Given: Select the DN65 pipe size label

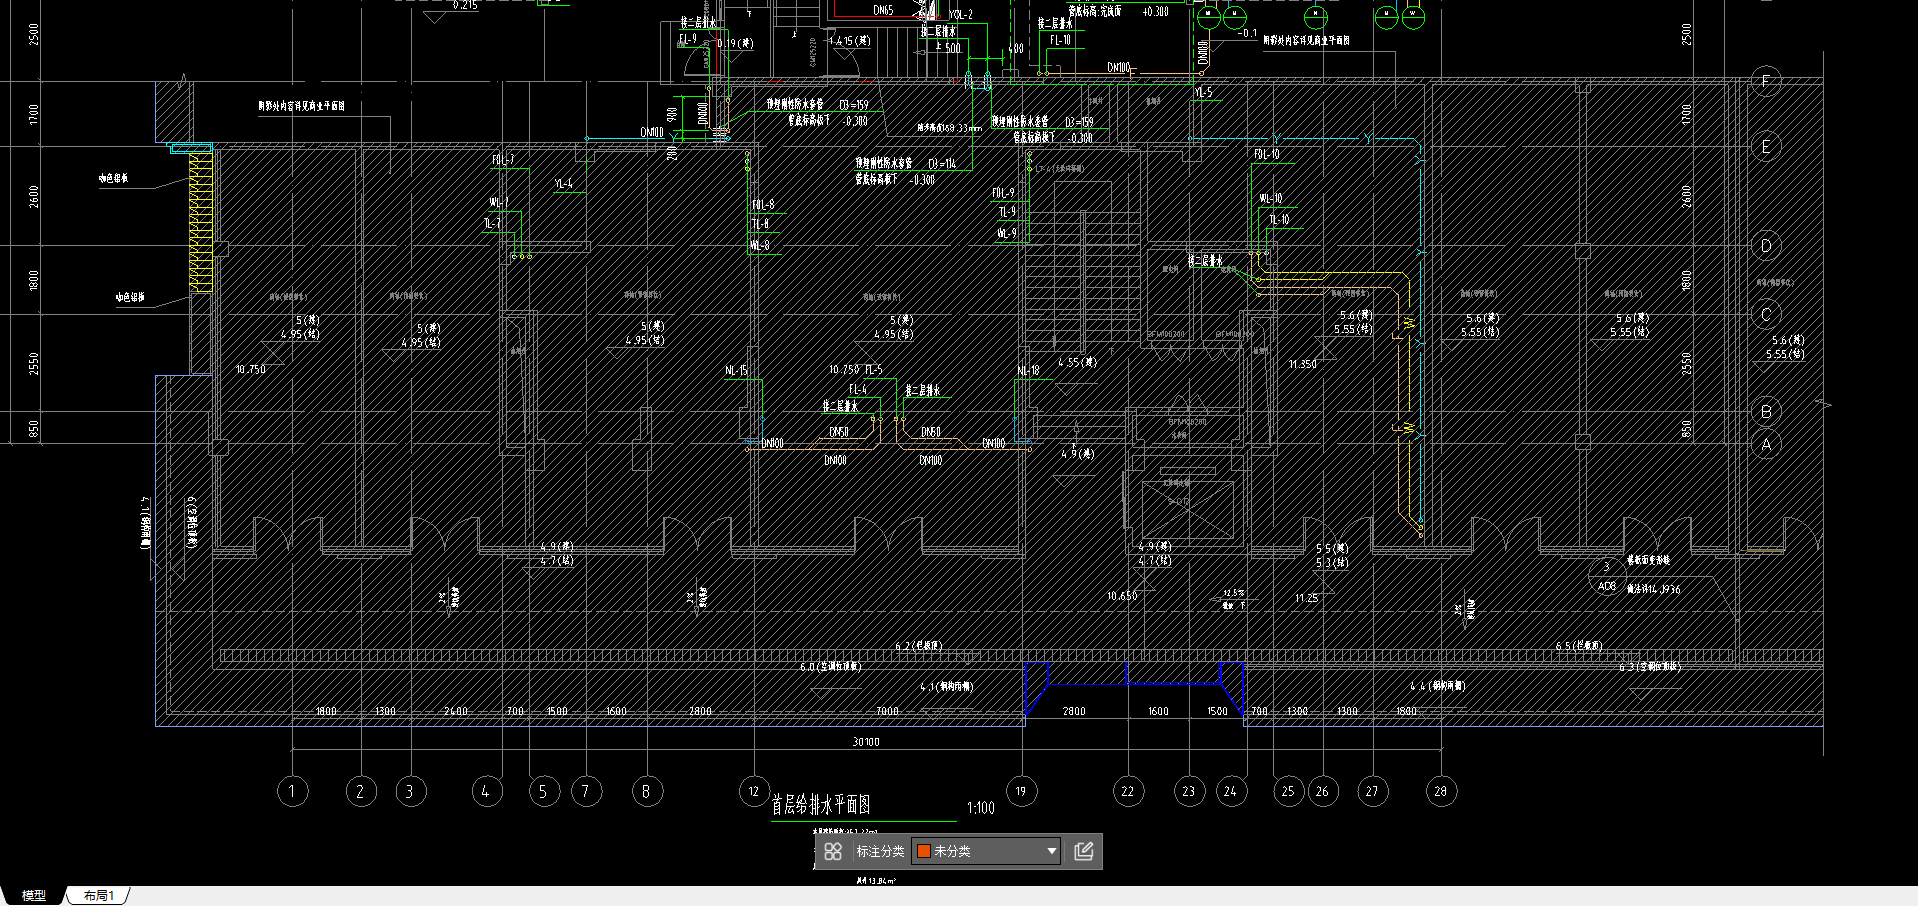Looking at the screenshot, I should click(883, 10).
